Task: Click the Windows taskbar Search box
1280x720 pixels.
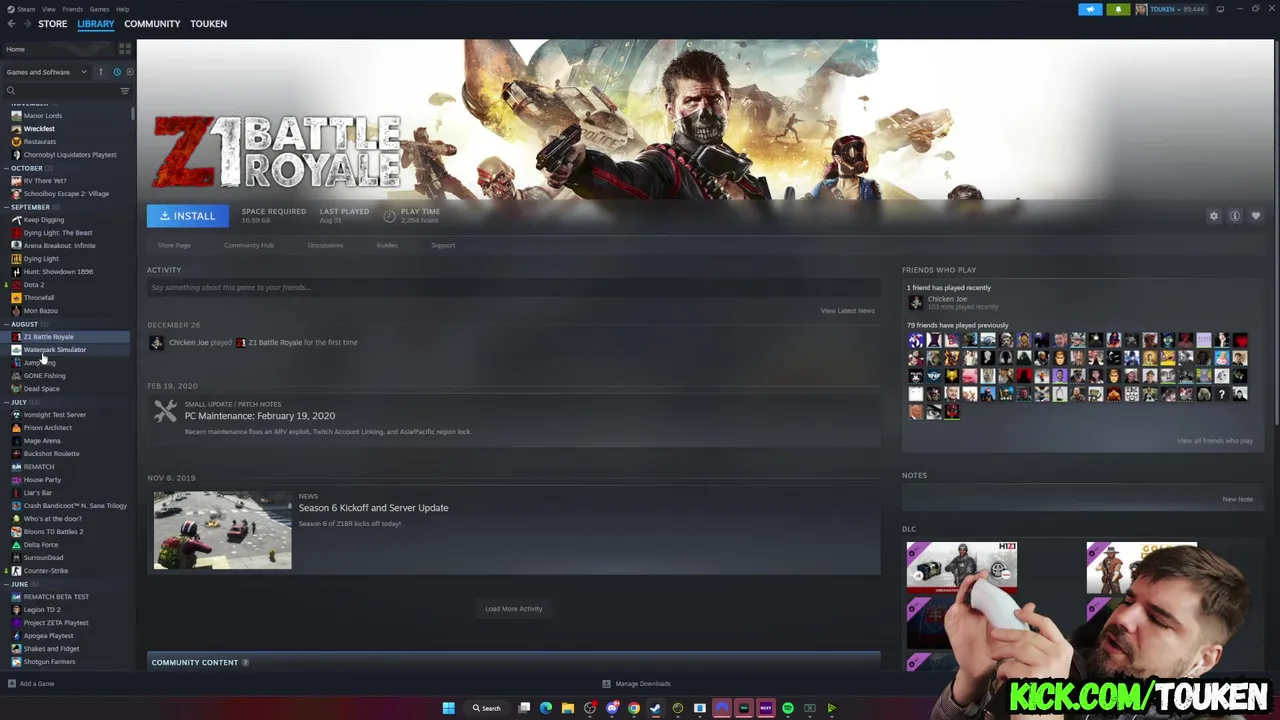Action: pyautogui.click(x=487, y=708)
